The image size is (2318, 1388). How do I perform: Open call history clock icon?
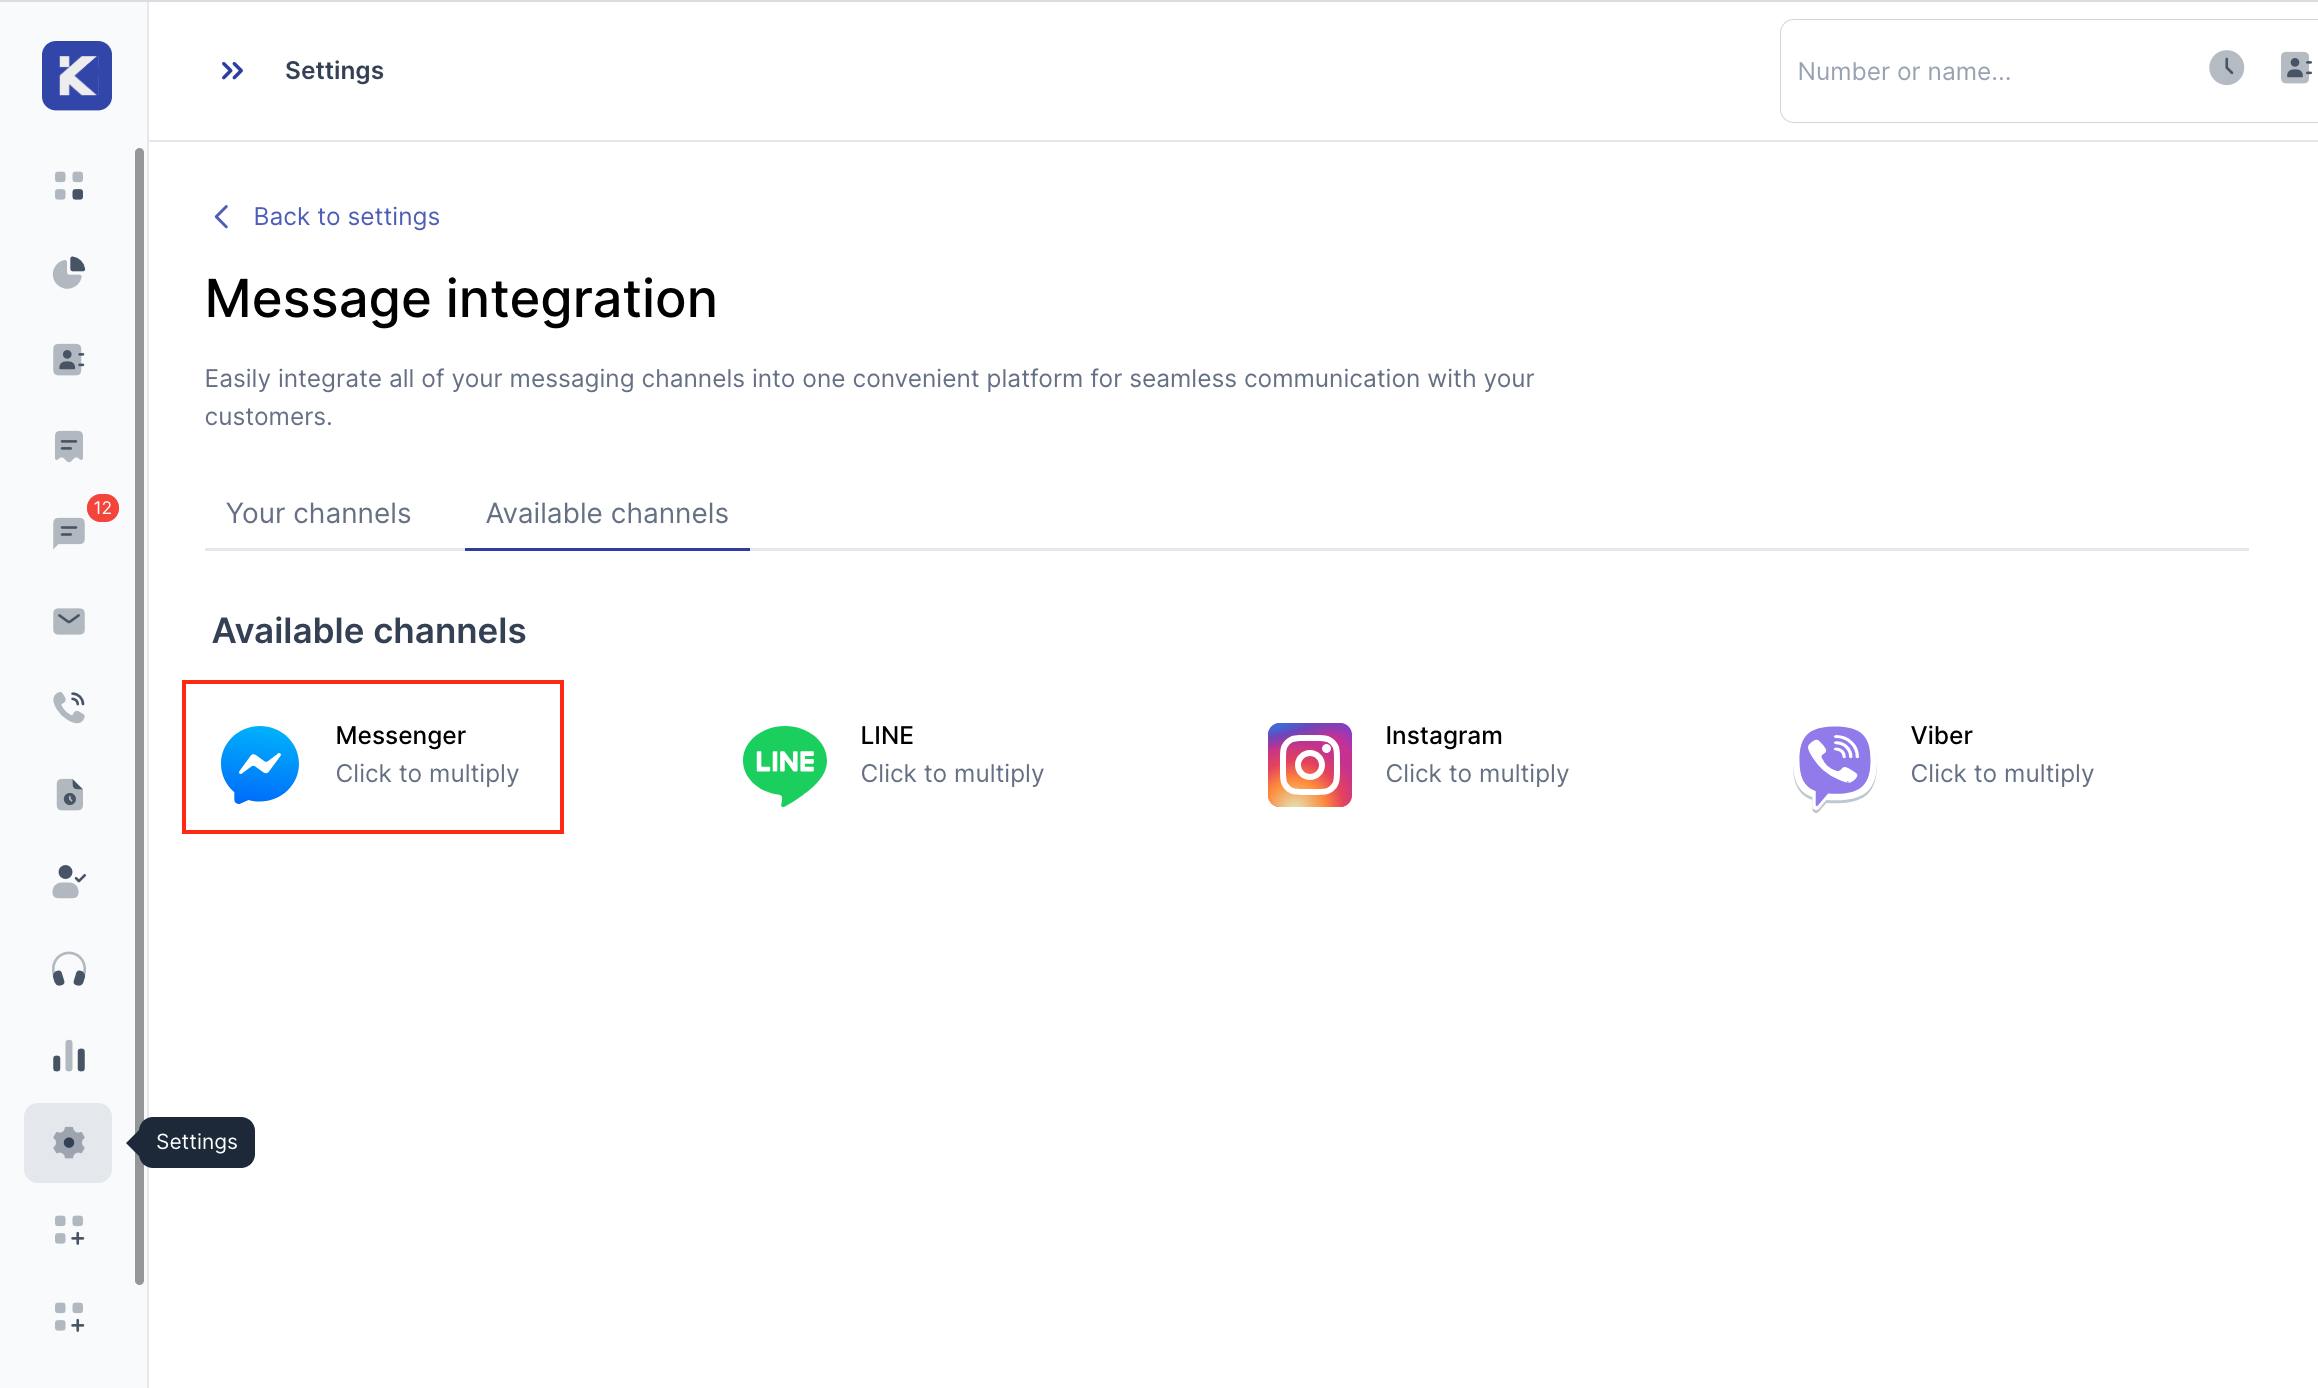[2226, 68]
